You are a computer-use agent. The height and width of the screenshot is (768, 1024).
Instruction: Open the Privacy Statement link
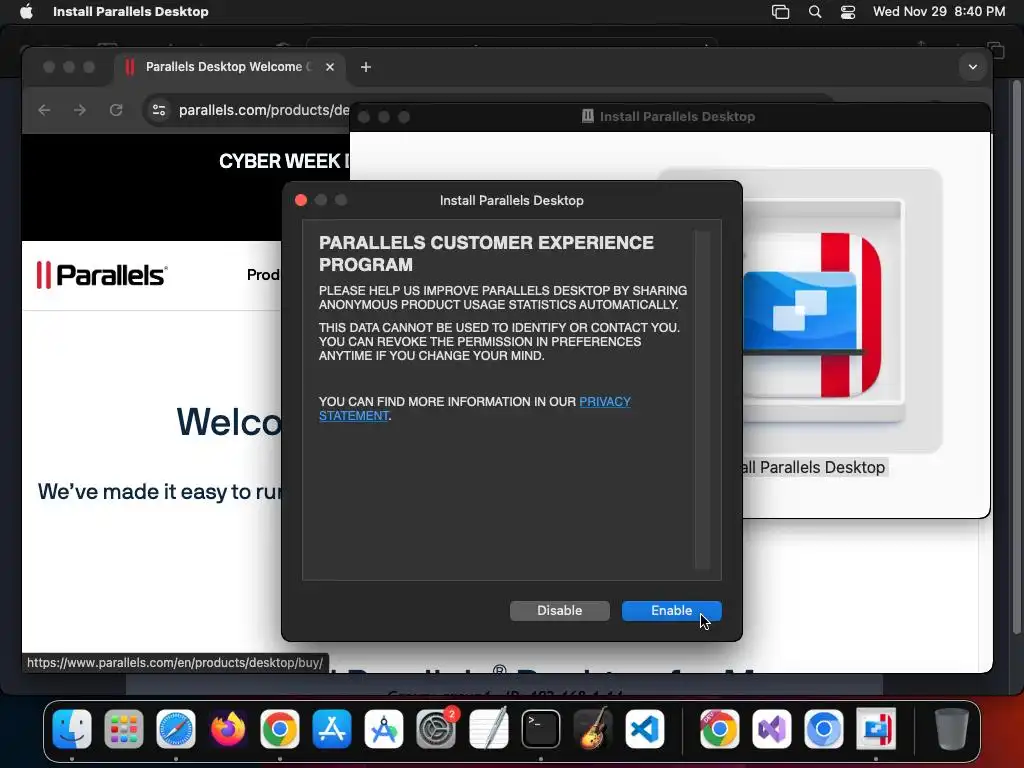(475, 409)
